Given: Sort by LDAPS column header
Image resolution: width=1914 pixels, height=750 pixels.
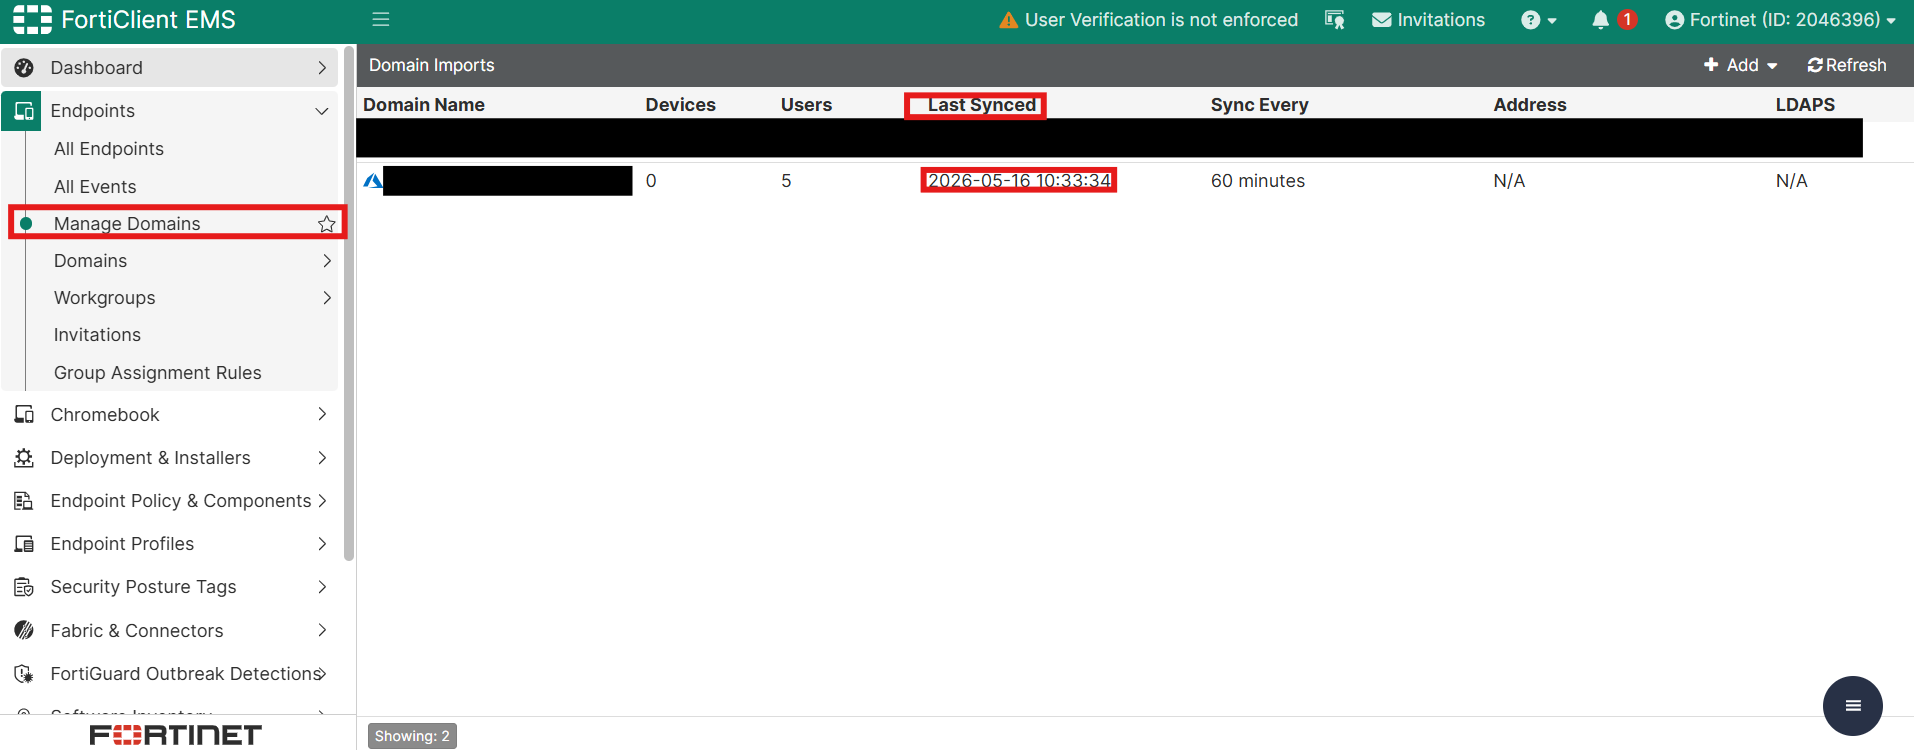Looking at the screenshot, I should click(1805, 105).
